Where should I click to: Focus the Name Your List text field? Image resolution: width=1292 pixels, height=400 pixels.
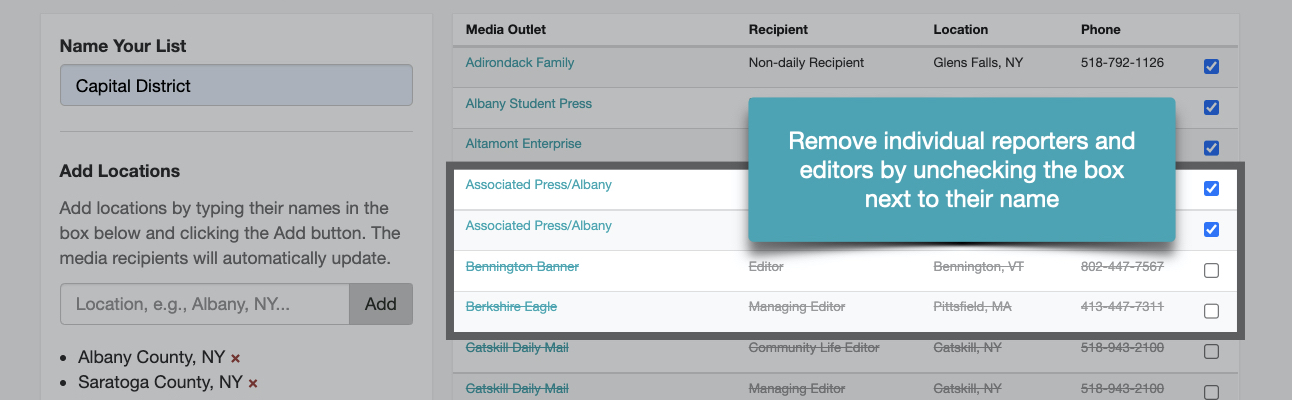point(236,86)
